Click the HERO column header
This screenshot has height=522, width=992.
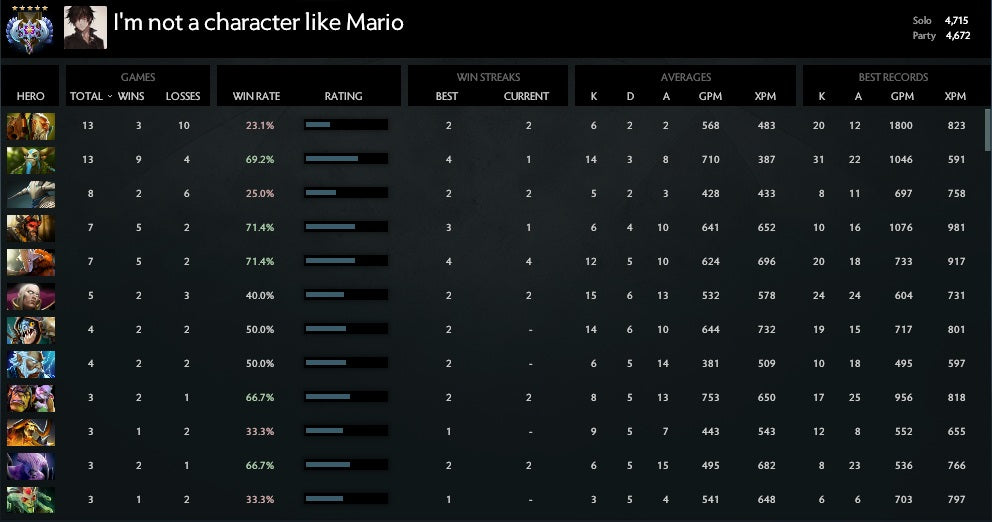[x=31, y=97]
